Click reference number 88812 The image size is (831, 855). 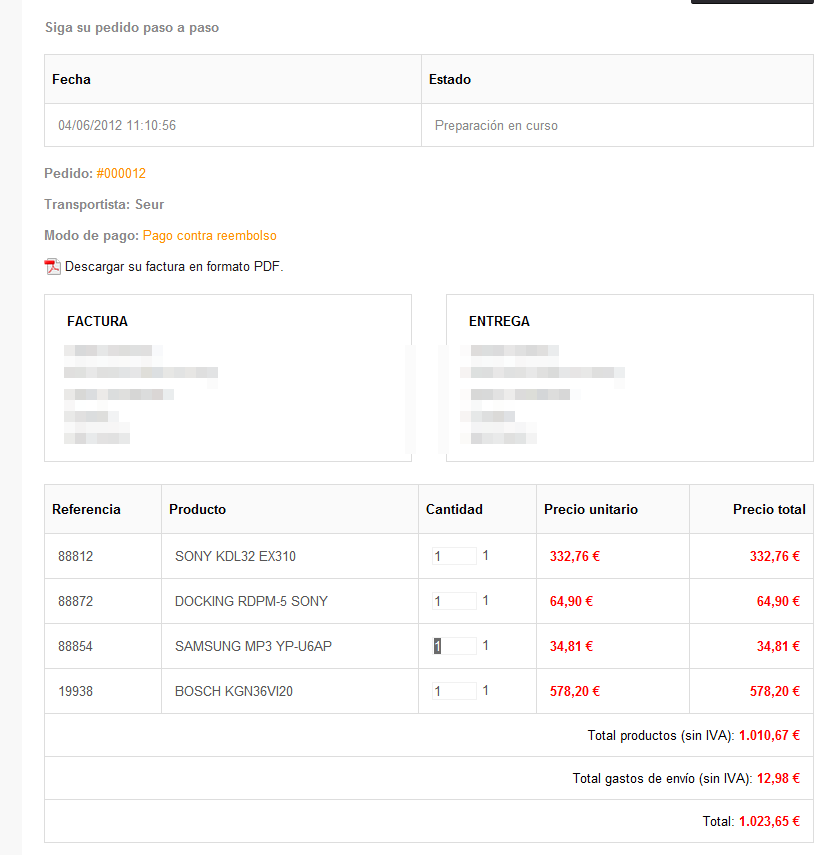pos(75,556)
